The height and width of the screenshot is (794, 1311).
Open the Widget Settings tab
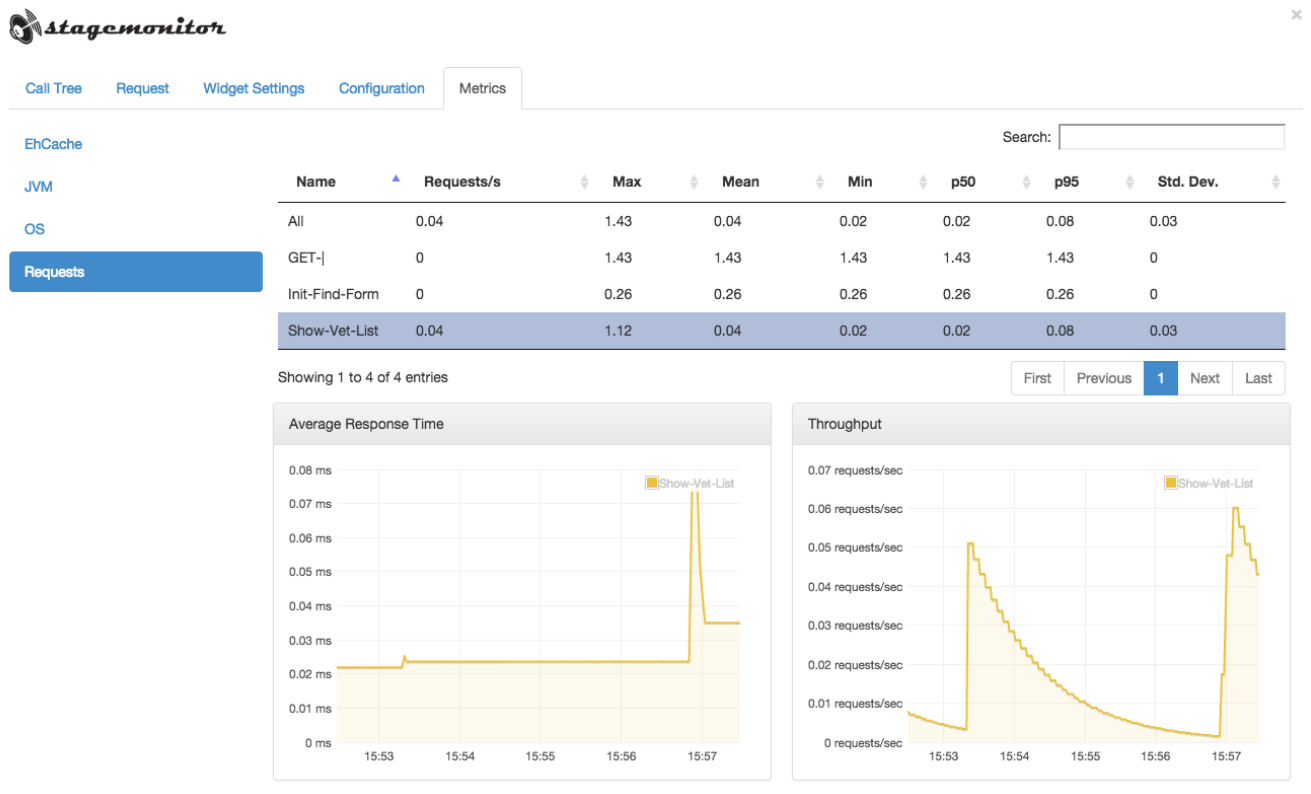click(254, 88)
